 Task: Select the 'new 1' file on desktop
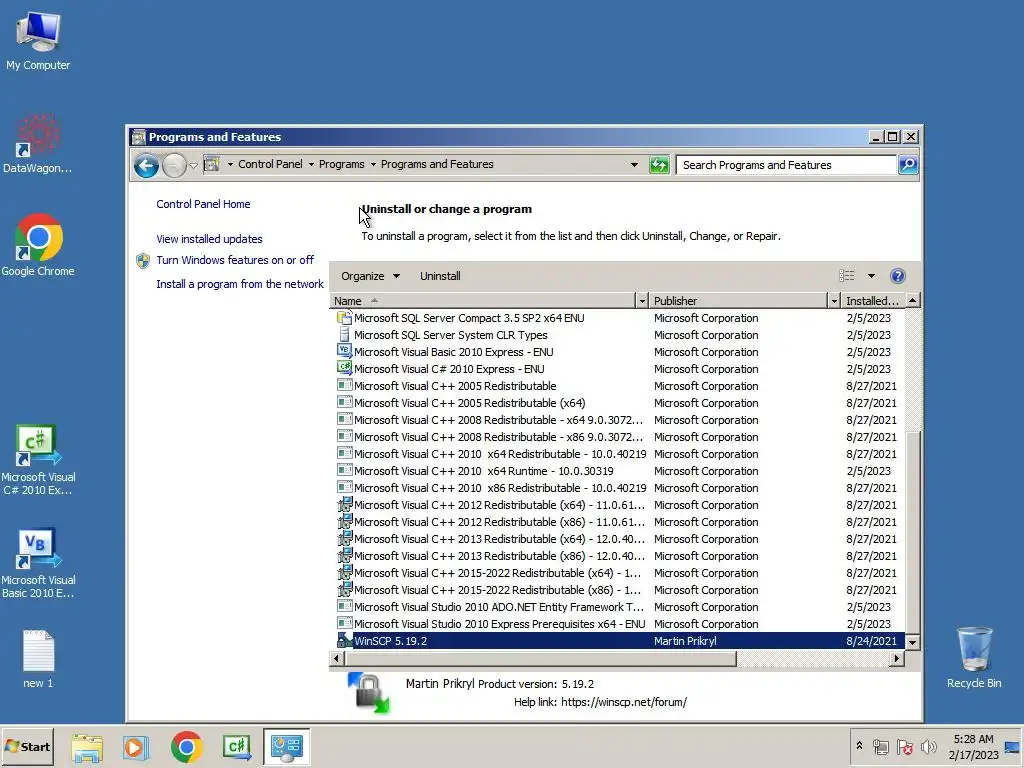point(38,659)
